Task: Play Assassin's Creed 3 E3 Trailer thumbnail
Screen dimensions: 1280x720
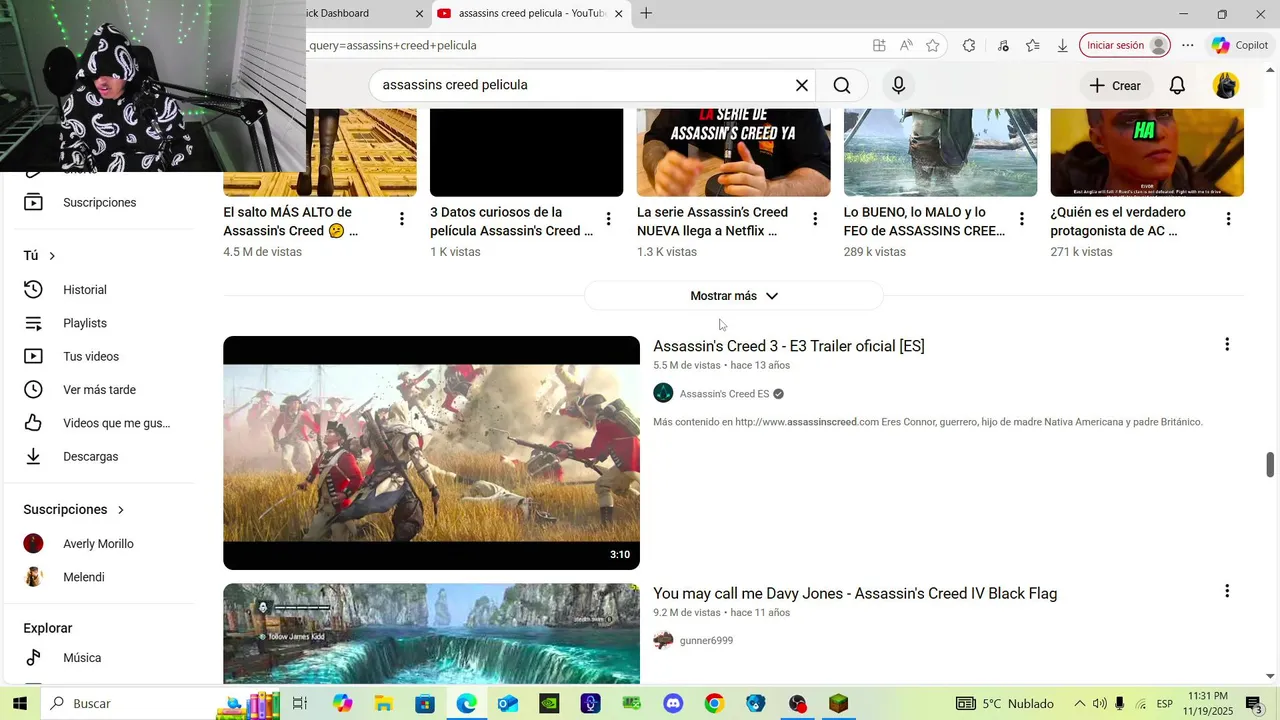Action: coord(431,453)
